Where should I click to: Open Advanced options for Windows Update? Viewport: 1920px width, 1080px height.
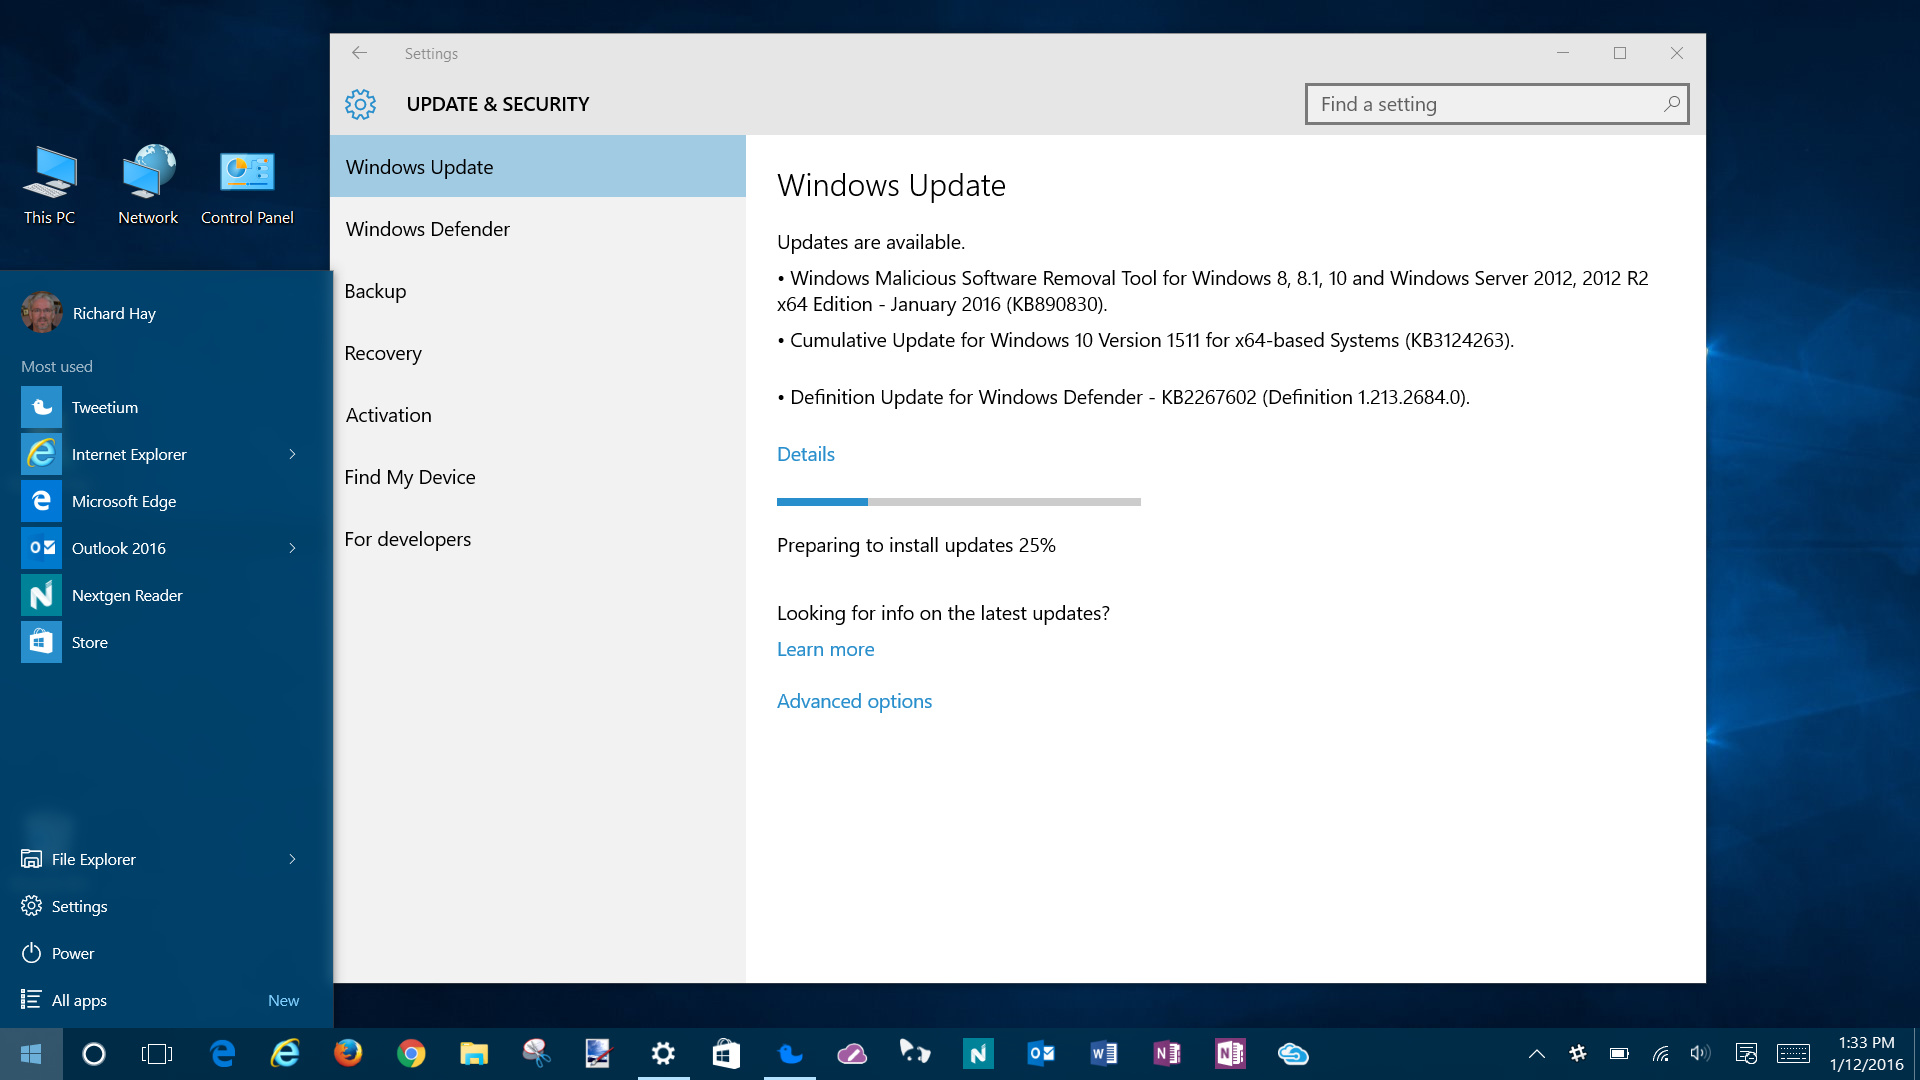click(x=854, y=700)
